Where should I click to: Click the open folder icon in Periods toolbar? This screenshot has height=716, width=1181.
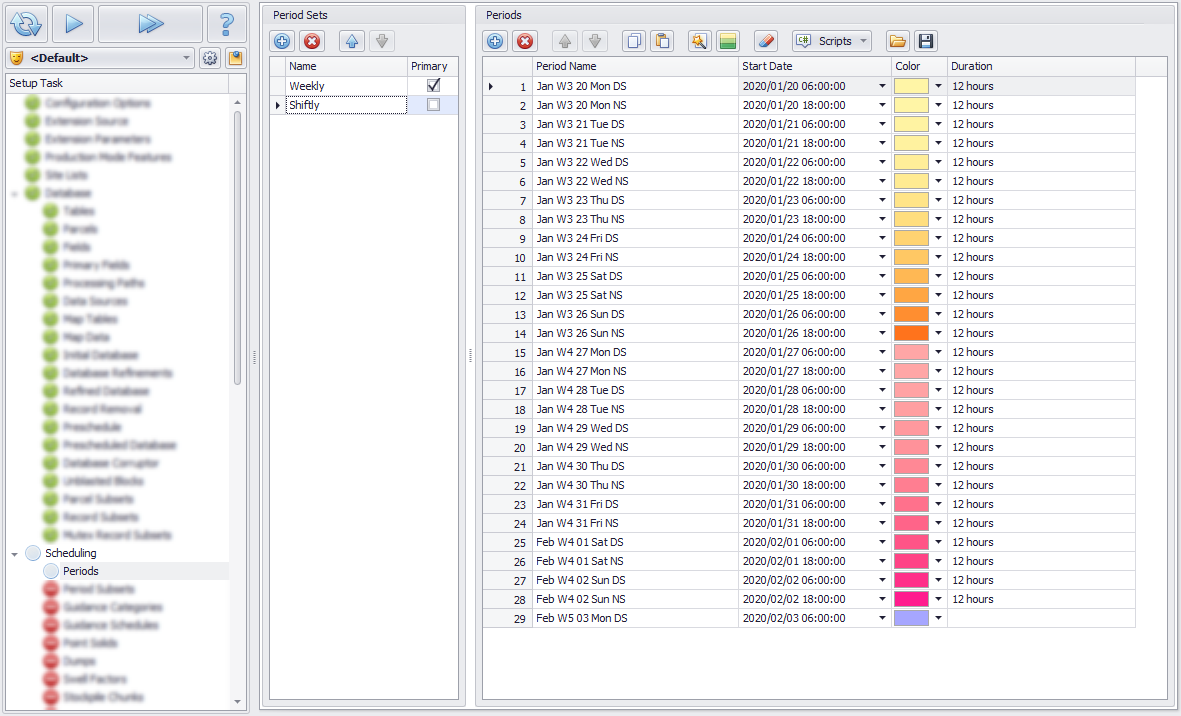point(897,41)
